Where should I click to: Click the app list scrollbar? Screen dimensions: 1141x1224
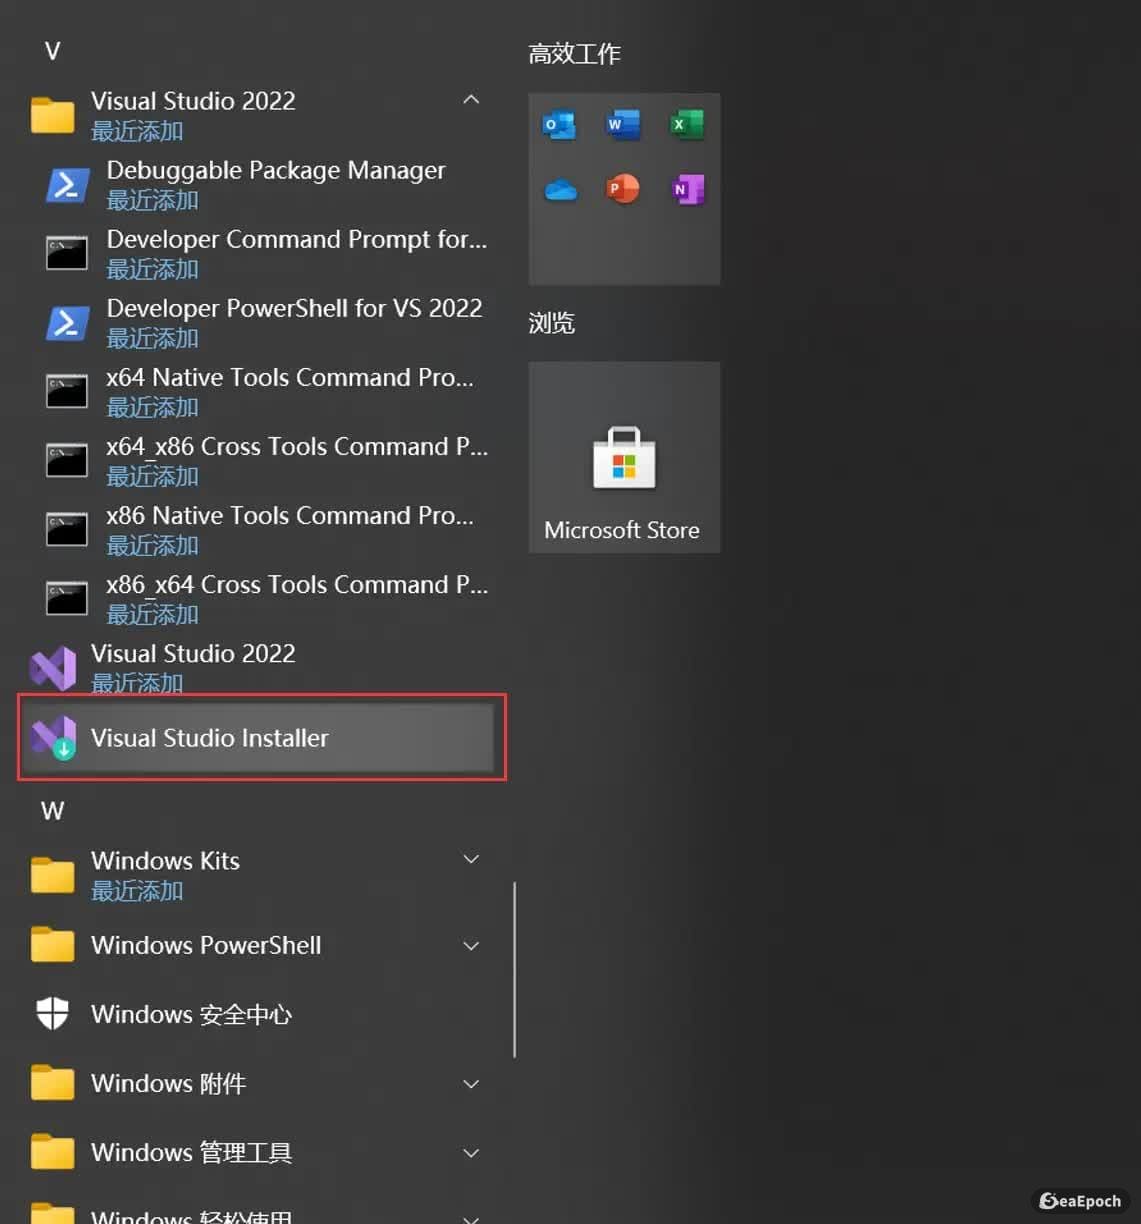514,968
